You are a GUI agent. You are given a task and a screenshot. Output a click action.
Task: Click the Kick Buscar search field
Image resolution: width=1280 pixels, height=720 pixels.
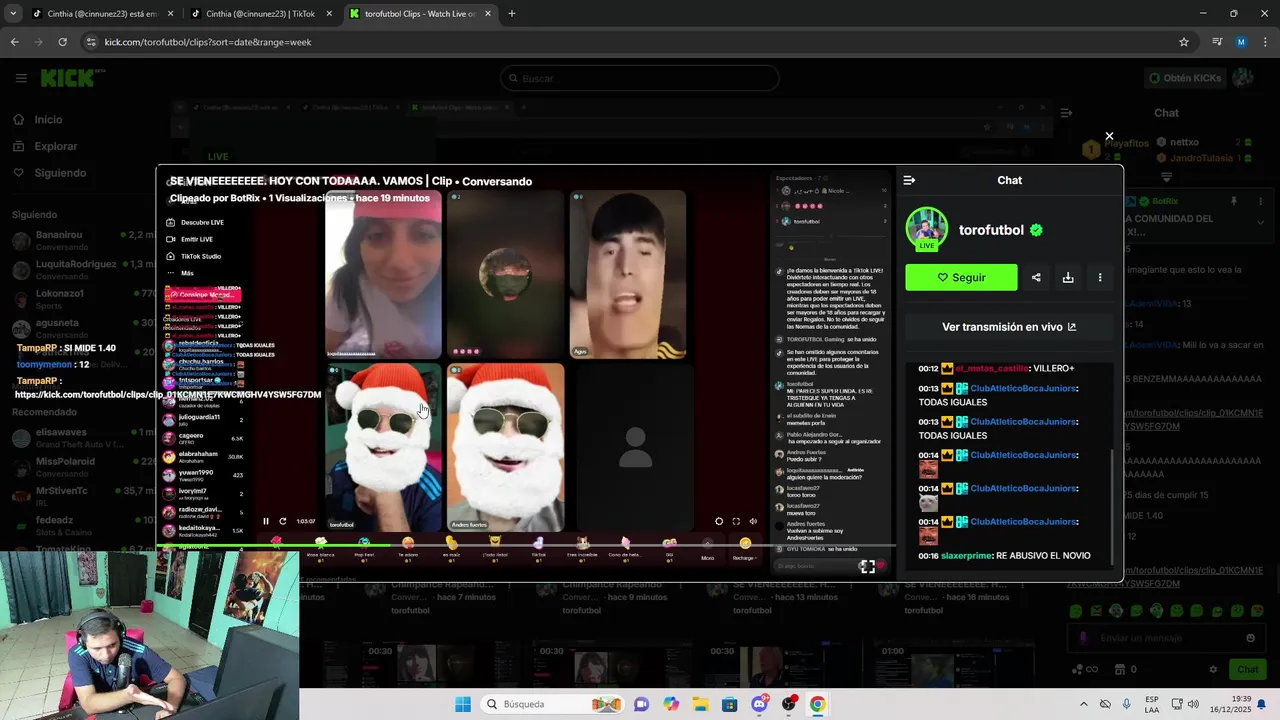point(640,78)
